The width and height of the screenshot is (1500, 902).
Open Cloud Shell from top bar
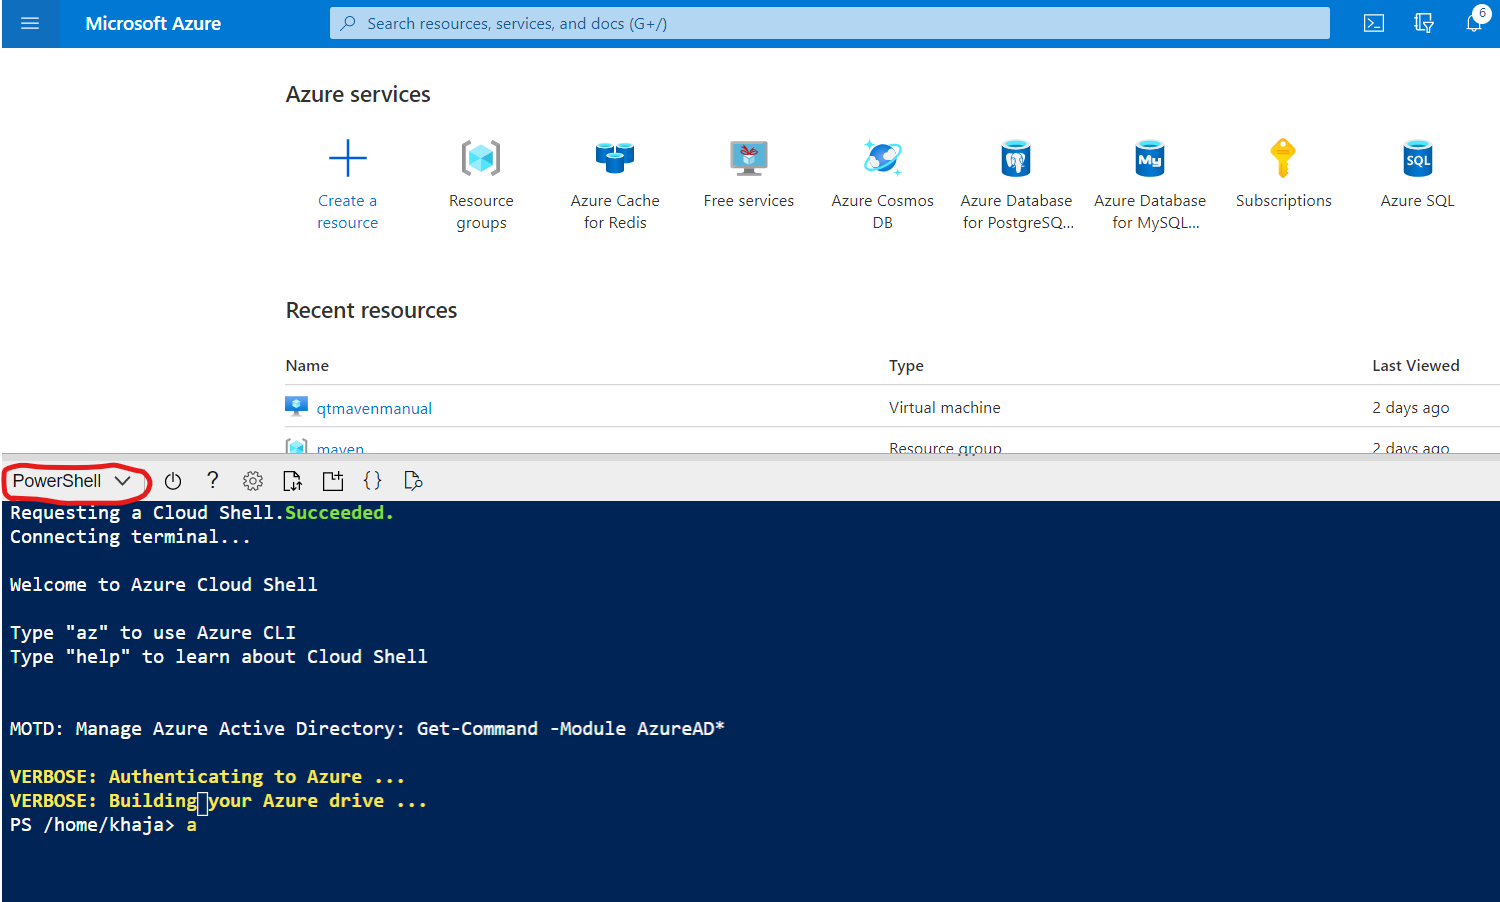[x=1374, y=23]
